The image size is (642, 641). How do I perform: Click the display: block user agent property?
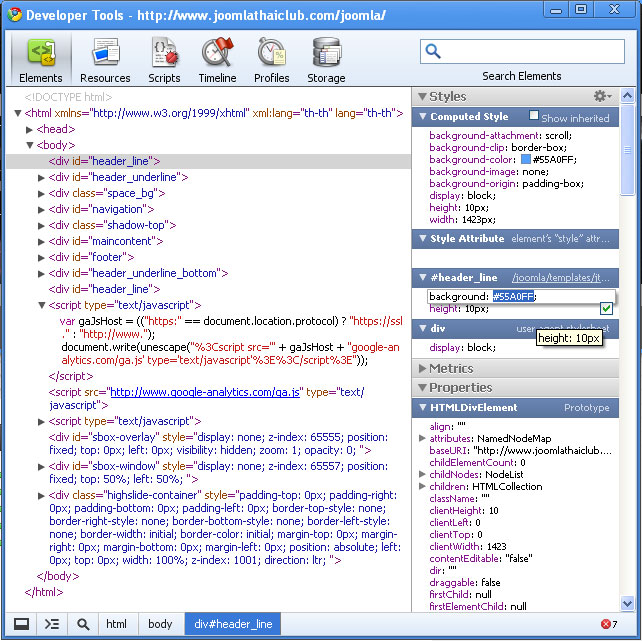(462, 348)
